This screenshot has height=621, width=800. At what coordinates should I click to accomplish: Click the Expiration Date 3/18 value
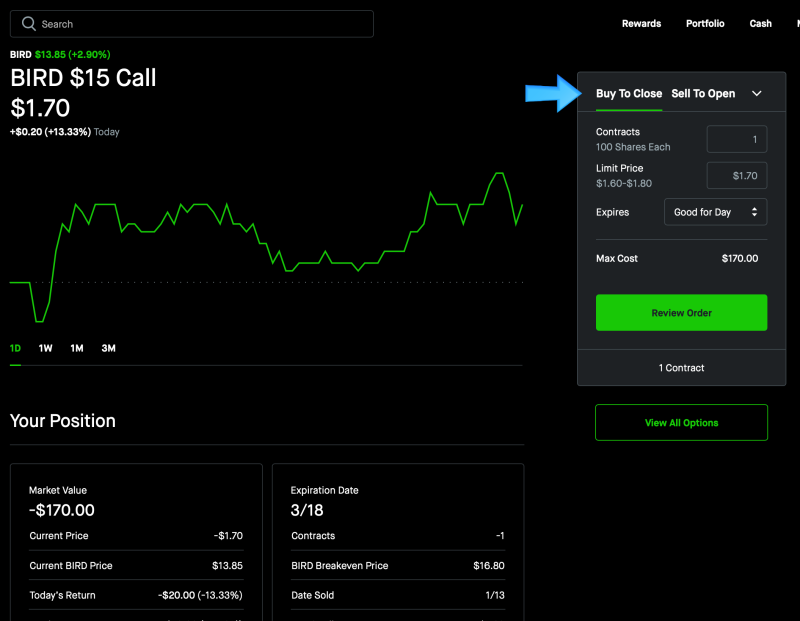click(x=307, y=510)
